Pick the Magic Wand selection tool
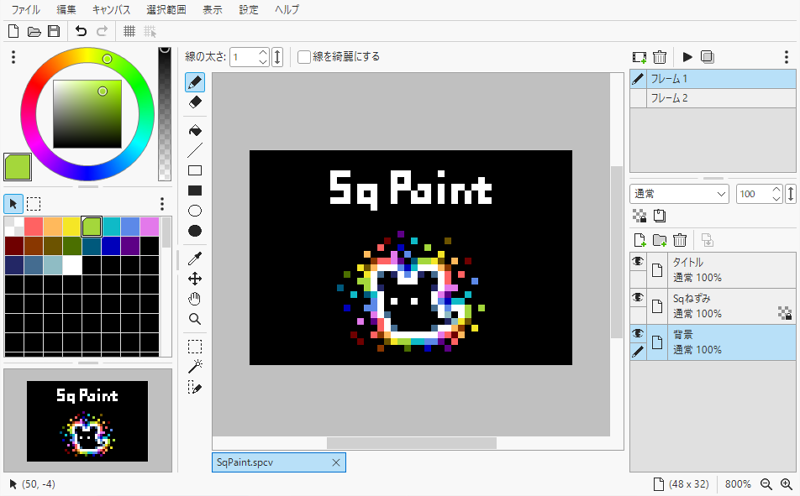The image size is (800, 496). pyautogui.click(x=196, y=366)
